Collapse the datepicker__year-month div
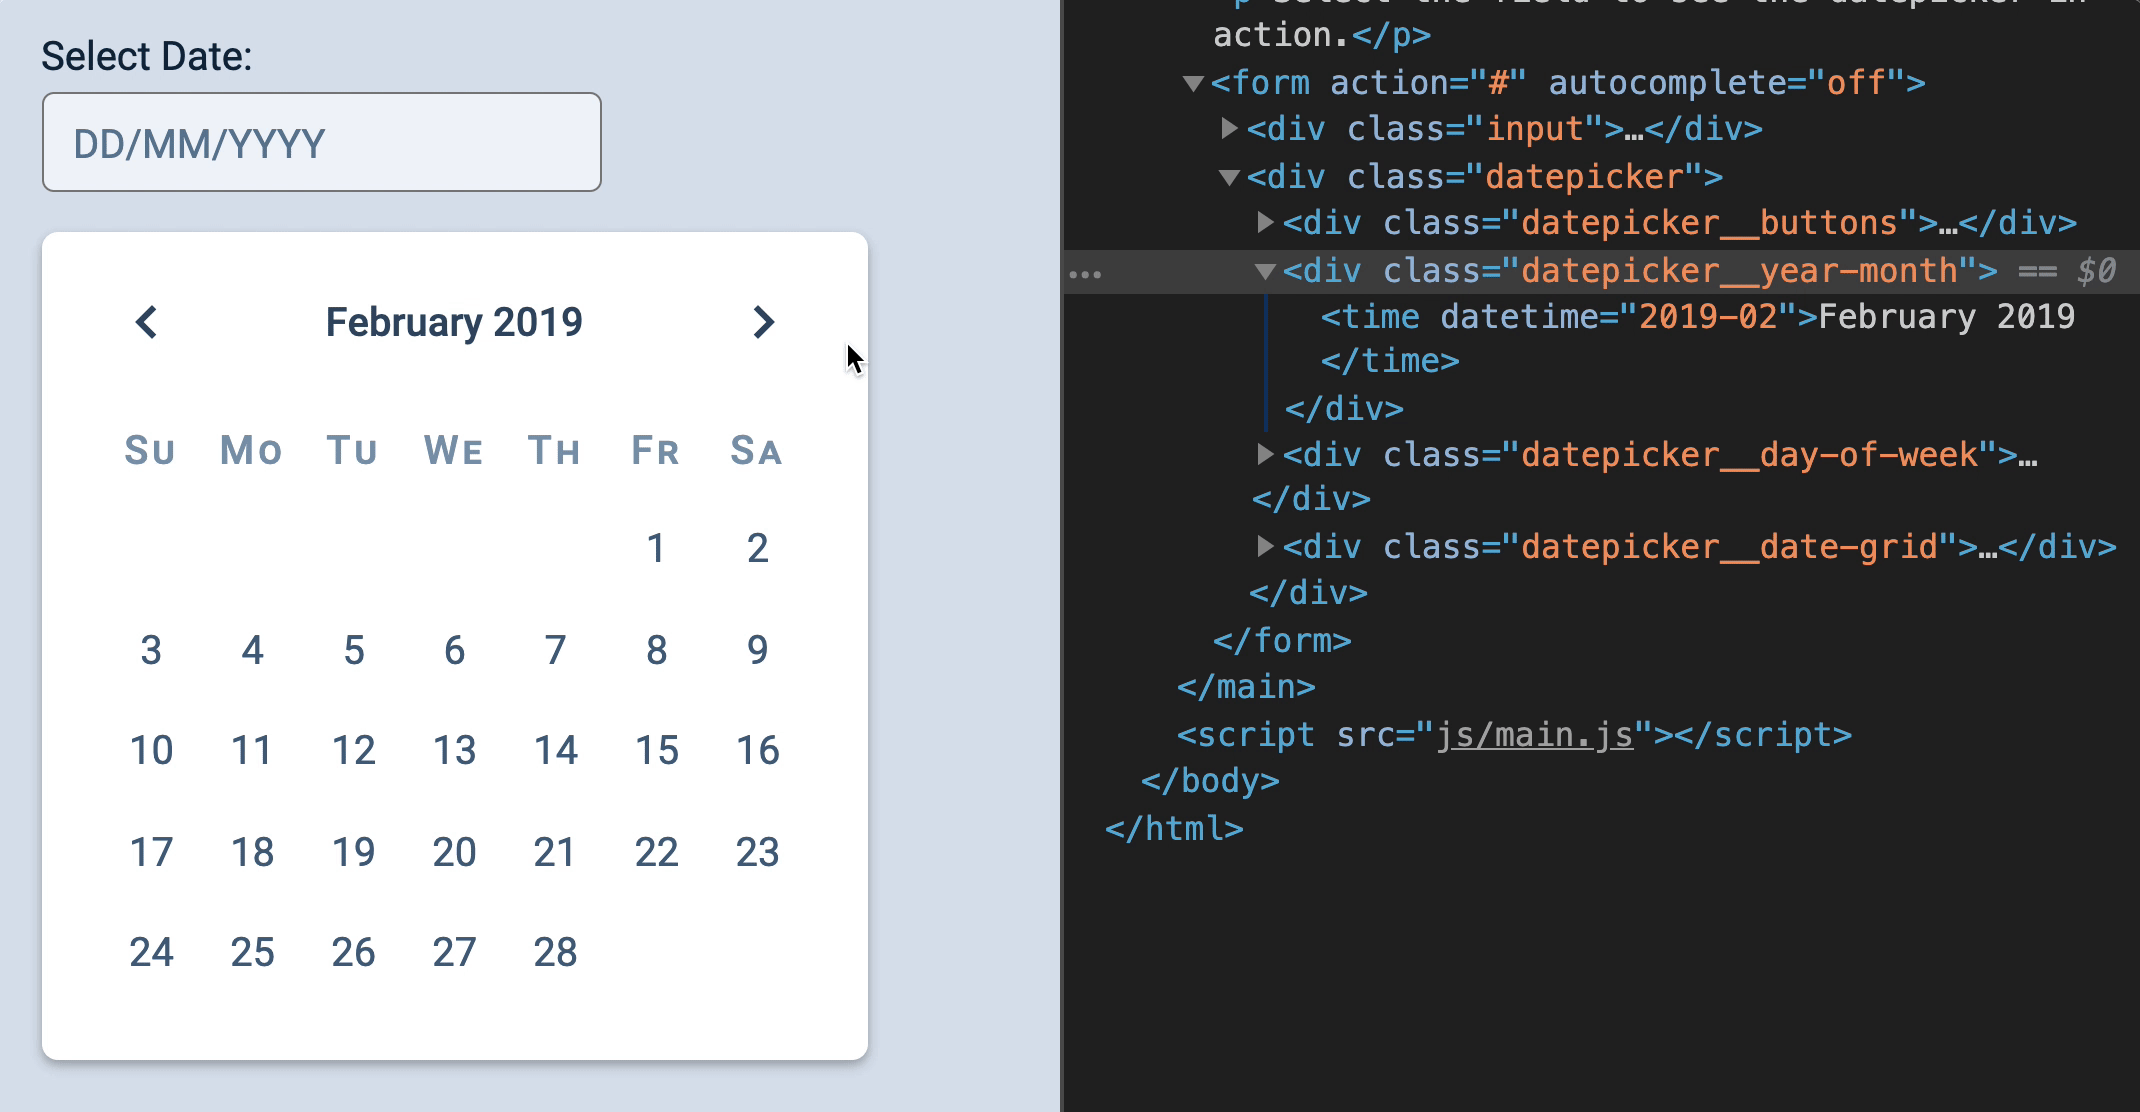 (x=1267, y=270)
